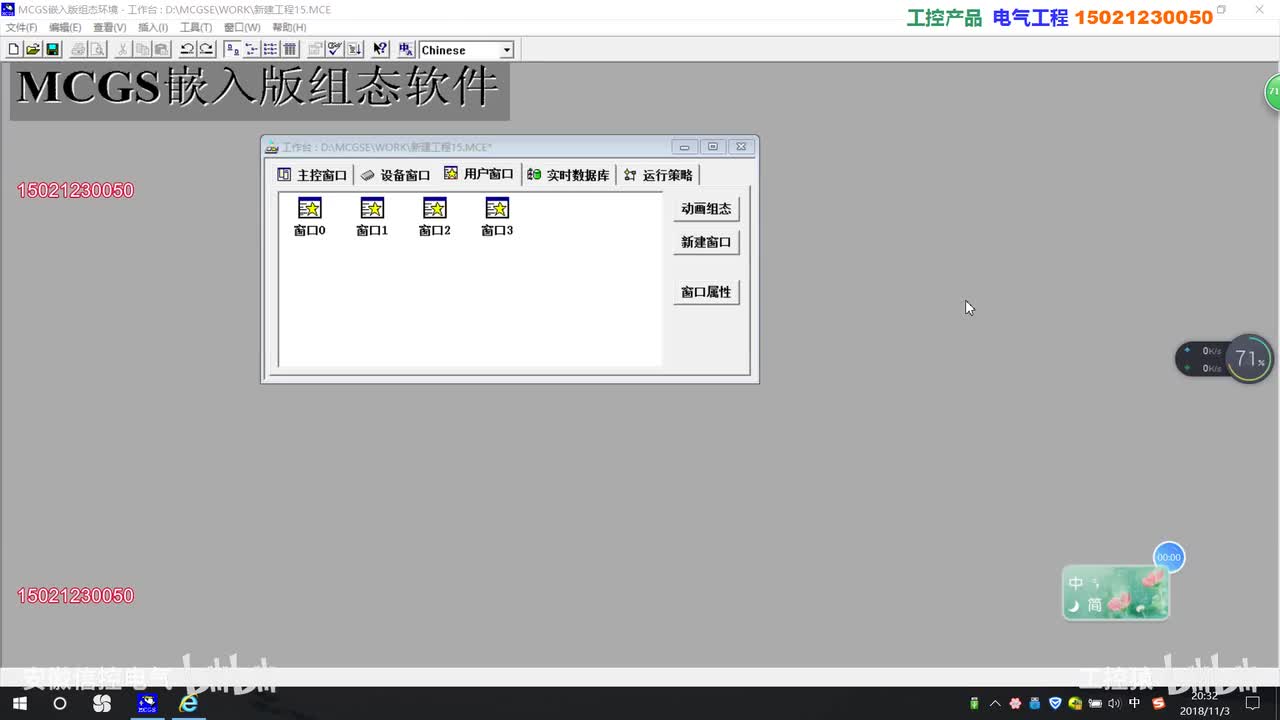This screenshot has height=720, width=1280.
Task: Open the 工具(T) menu
Action: coord(195,28)
